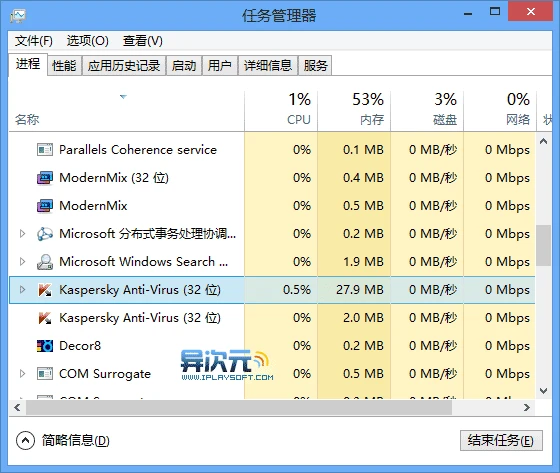560x473 pixels.
Task: Click the 27.9 MB memory value
Action: point(360,290)
